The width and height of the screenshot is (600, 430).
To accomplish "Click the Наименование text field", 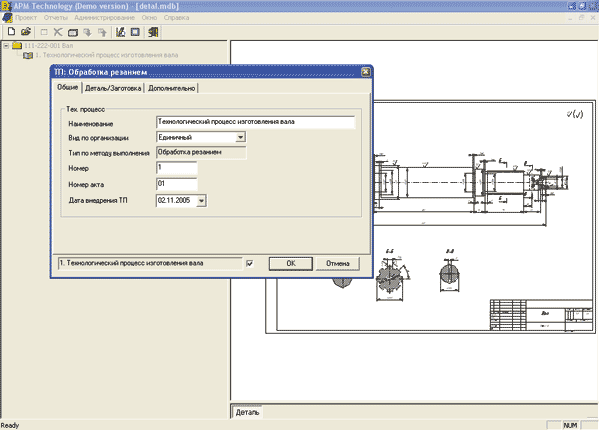I will pyautogui.click(x=255, y=122).
